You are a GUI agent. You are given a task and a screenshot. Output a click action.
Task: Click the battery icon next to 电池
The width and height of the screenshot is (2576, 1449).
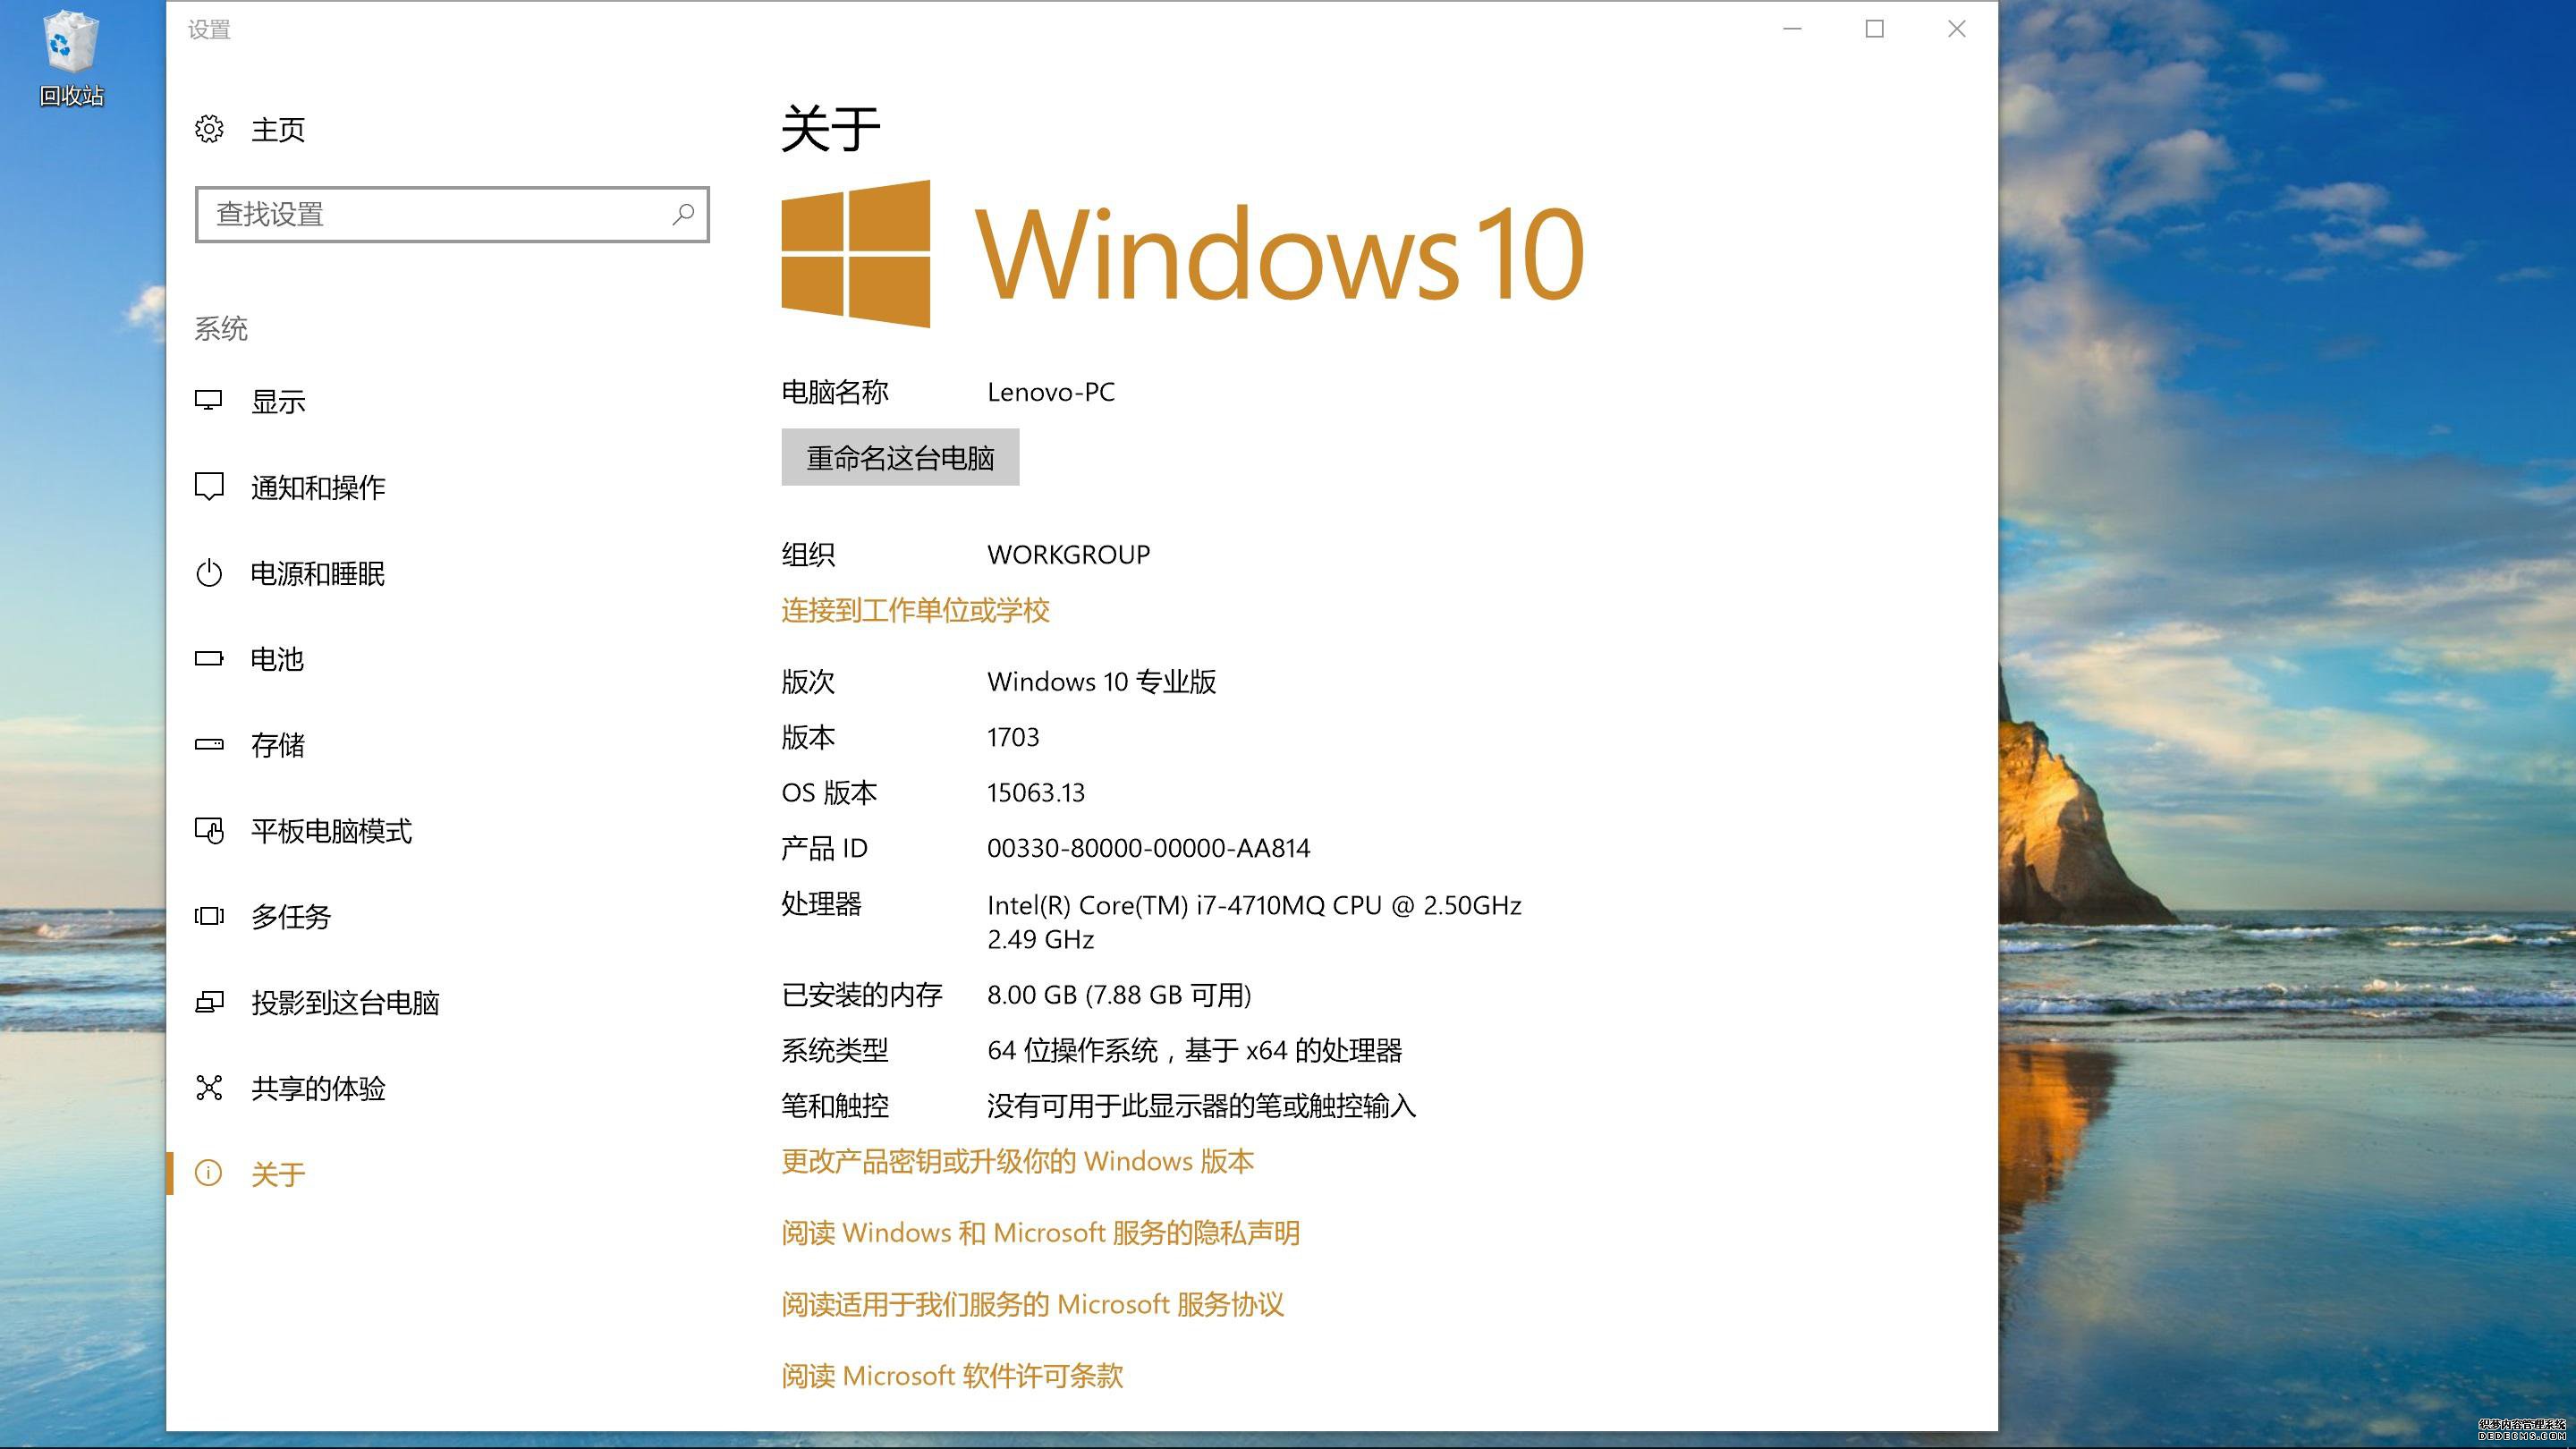[x=208, y=659]
